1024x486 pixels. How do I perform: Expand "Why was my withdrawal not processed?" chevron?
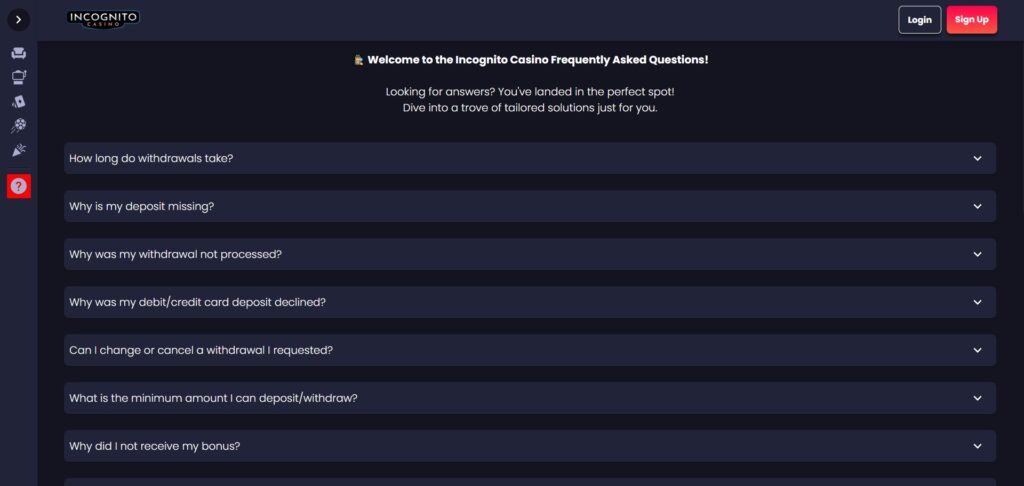[x=977, y=254]
